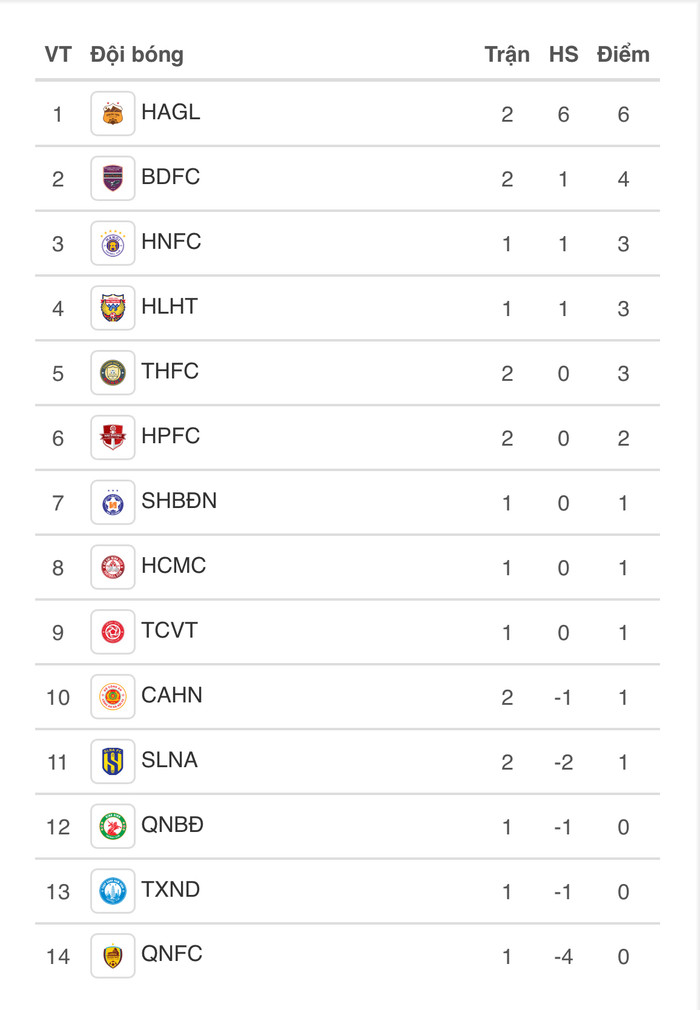
Task: Open the QNFC team name link
Action: [x=172, y=954]
